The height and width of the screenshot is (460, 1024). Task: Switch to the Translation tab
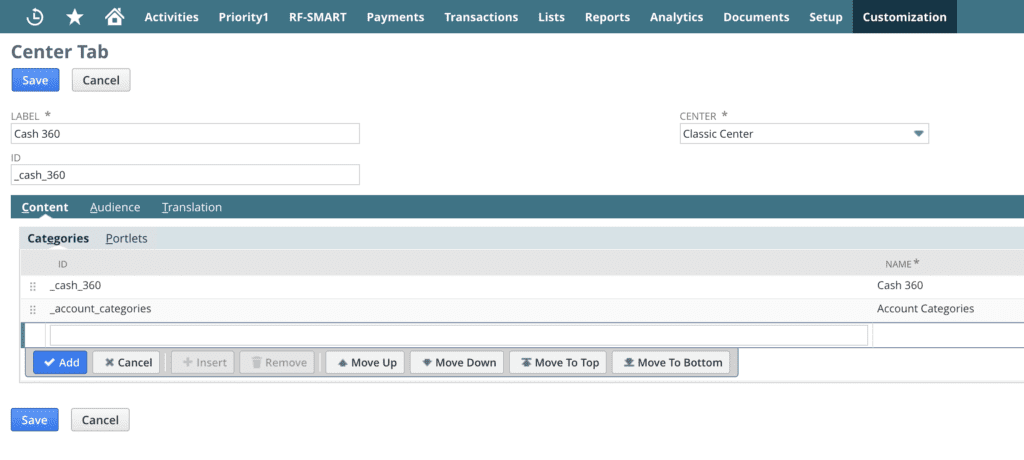pyautogui.click(x=192, y=207)
